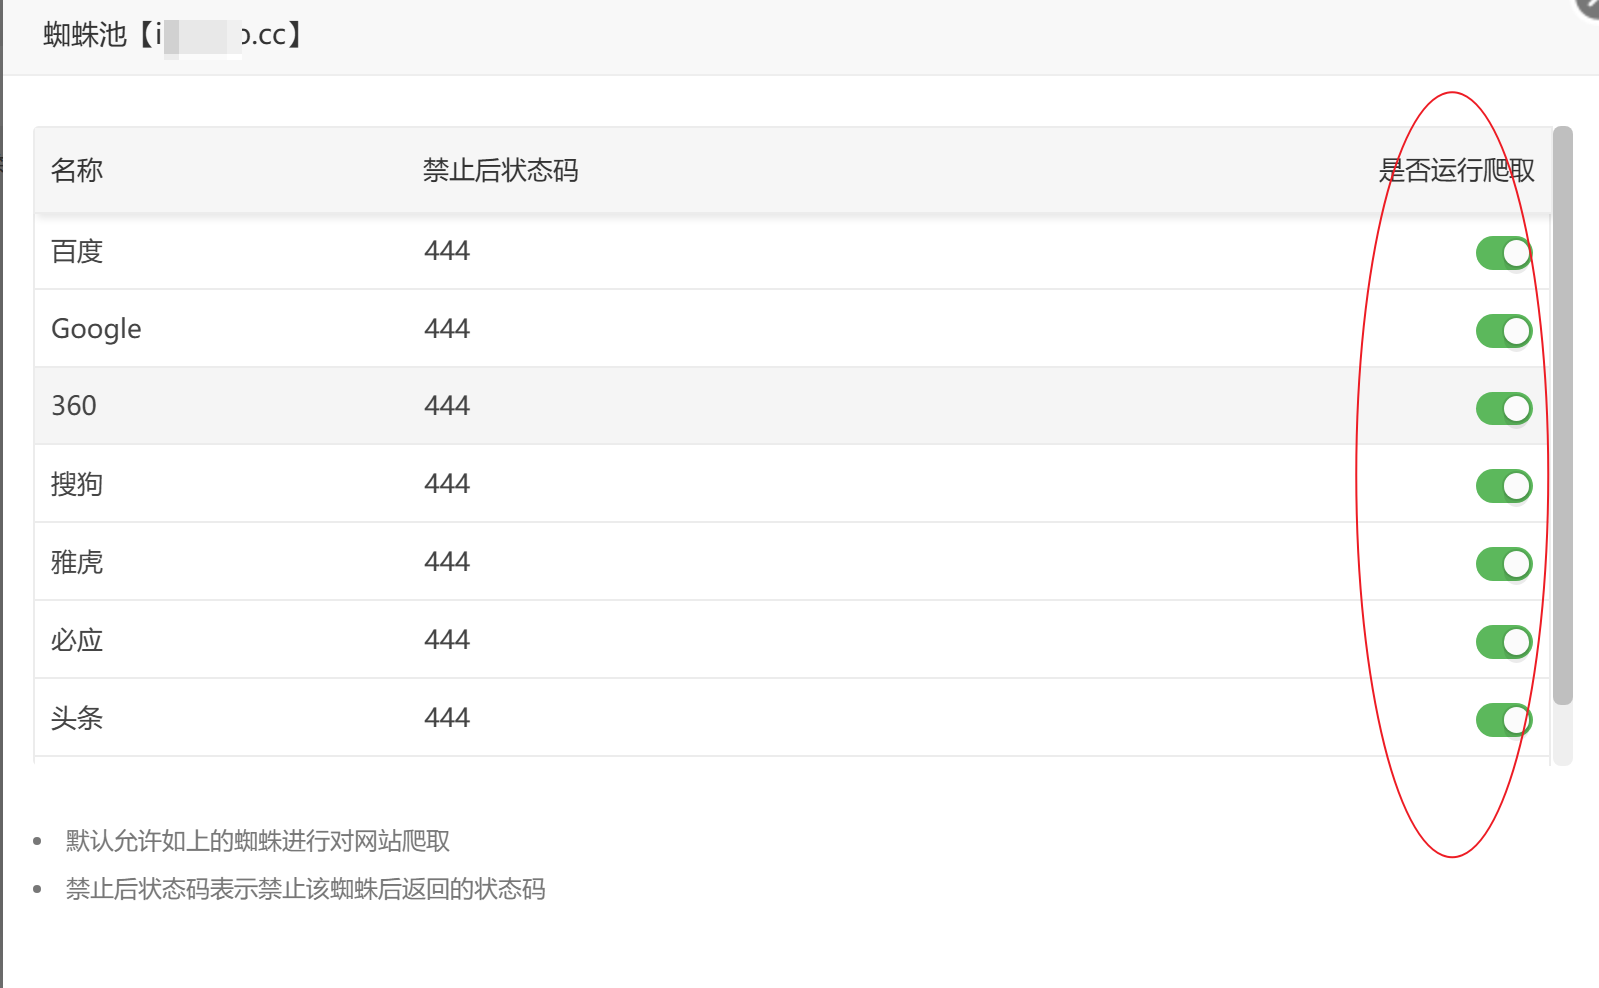This screenshot has height=988, width=1599.
Task: Disable crawling for the 百度 spider
Action: 1503,253
